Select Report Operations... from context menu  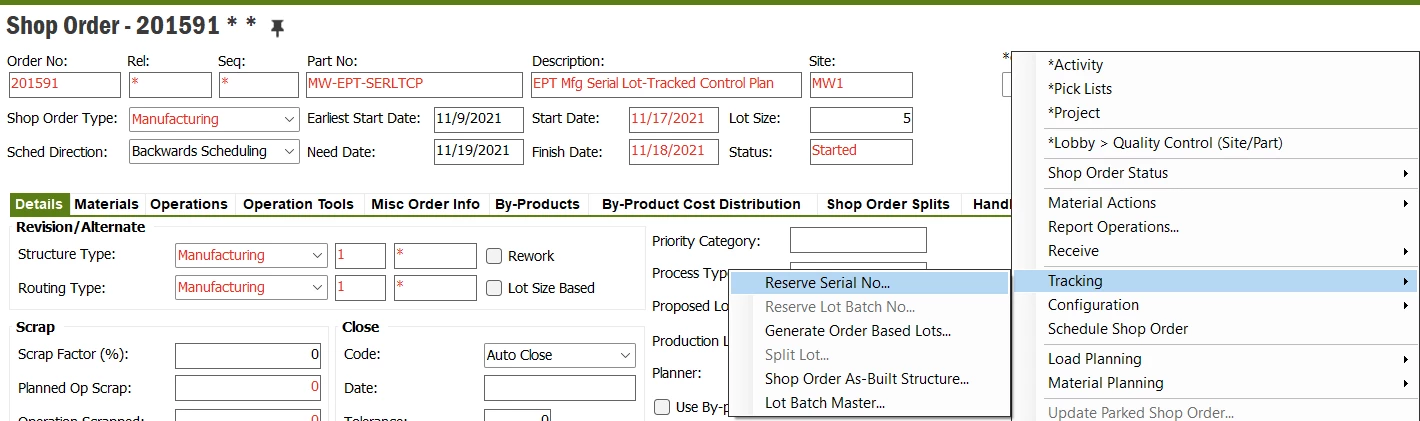(x=1113, y=227)
